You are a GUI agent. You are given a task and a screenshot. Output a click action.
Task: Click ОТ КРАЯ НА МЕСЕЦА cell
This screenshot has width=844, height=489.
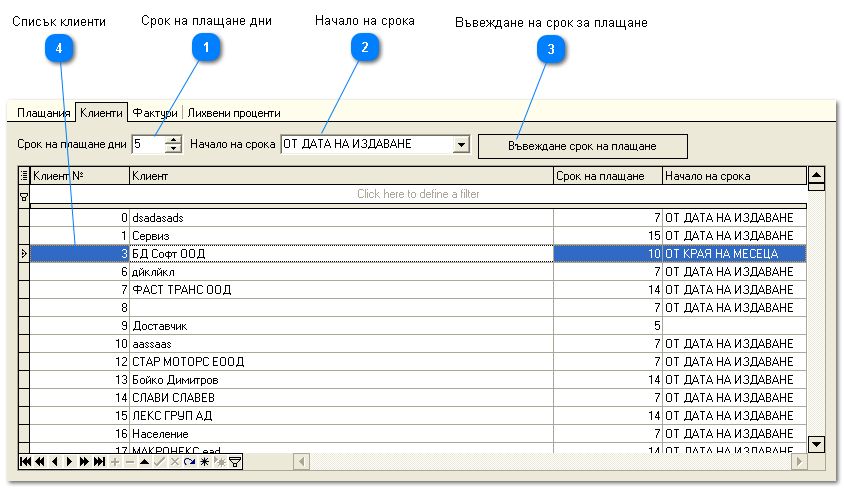(x=734, y=254)
